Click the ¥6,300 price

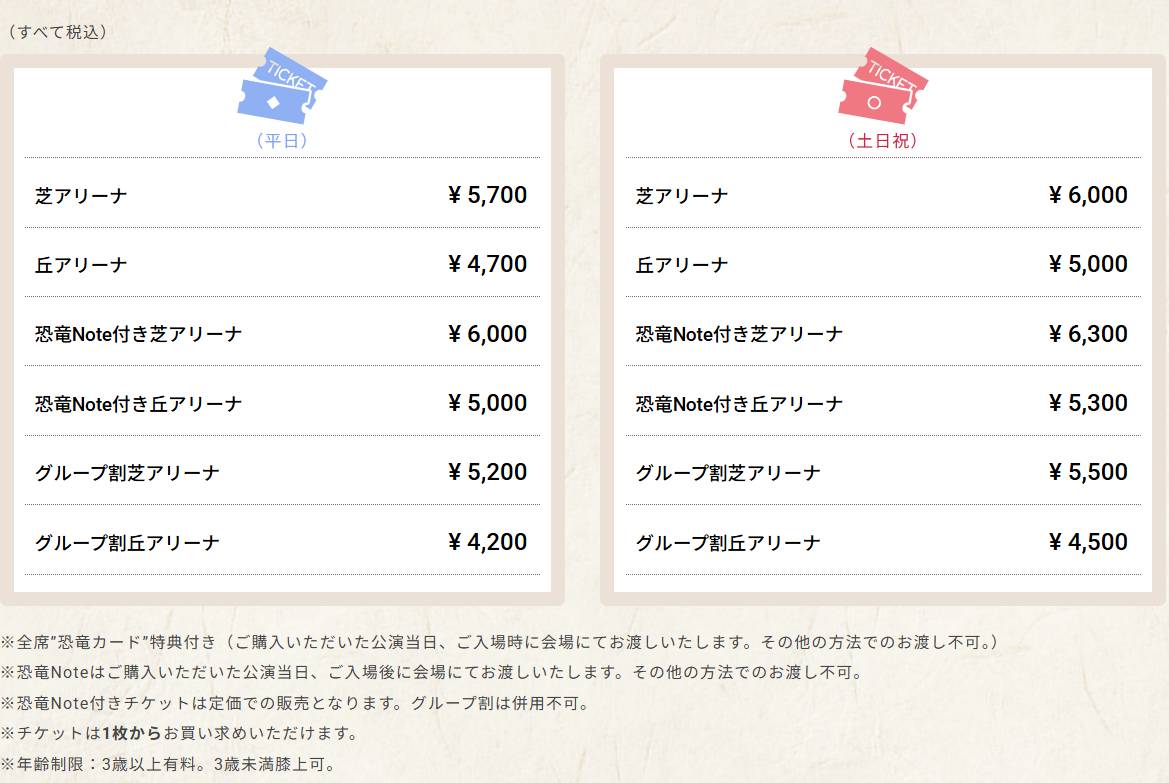point(1088,334)
